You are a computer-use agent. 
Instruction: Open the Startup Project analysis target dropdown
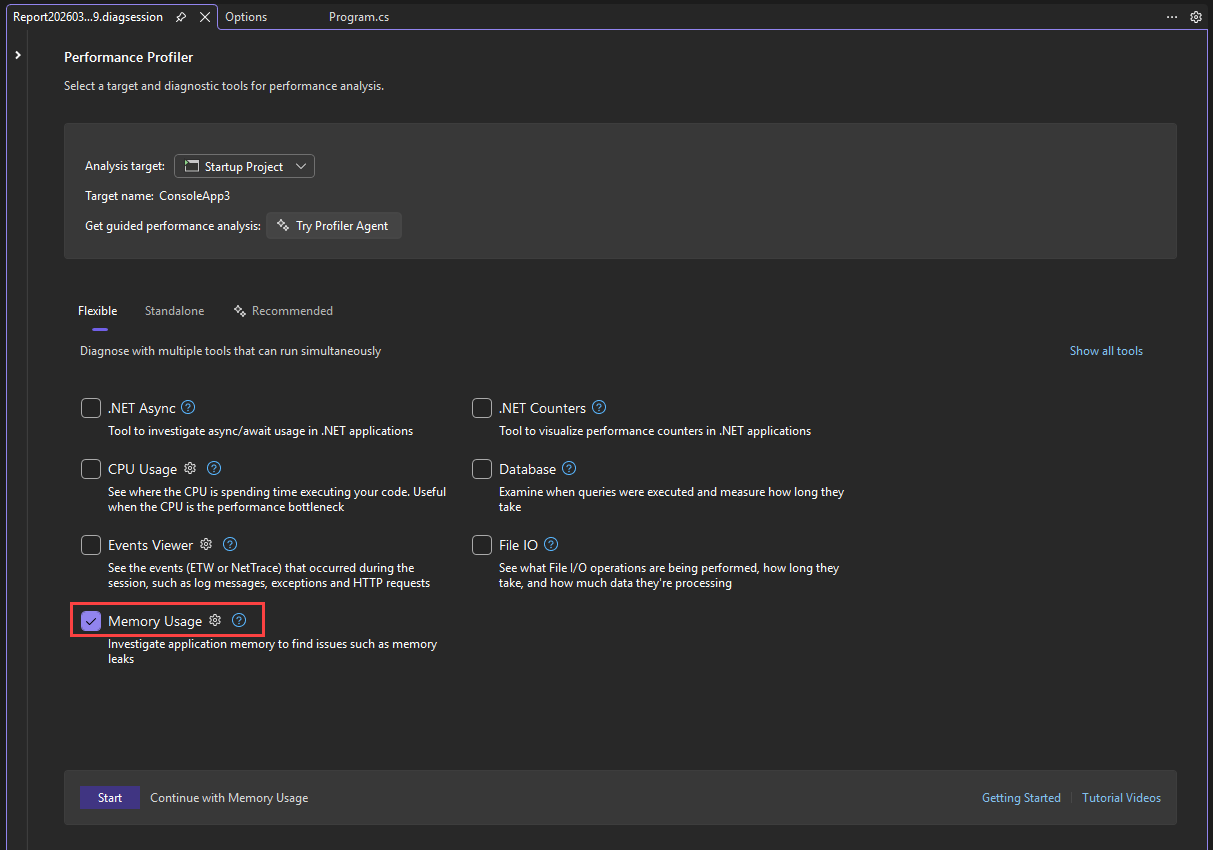tap(244, 165)
